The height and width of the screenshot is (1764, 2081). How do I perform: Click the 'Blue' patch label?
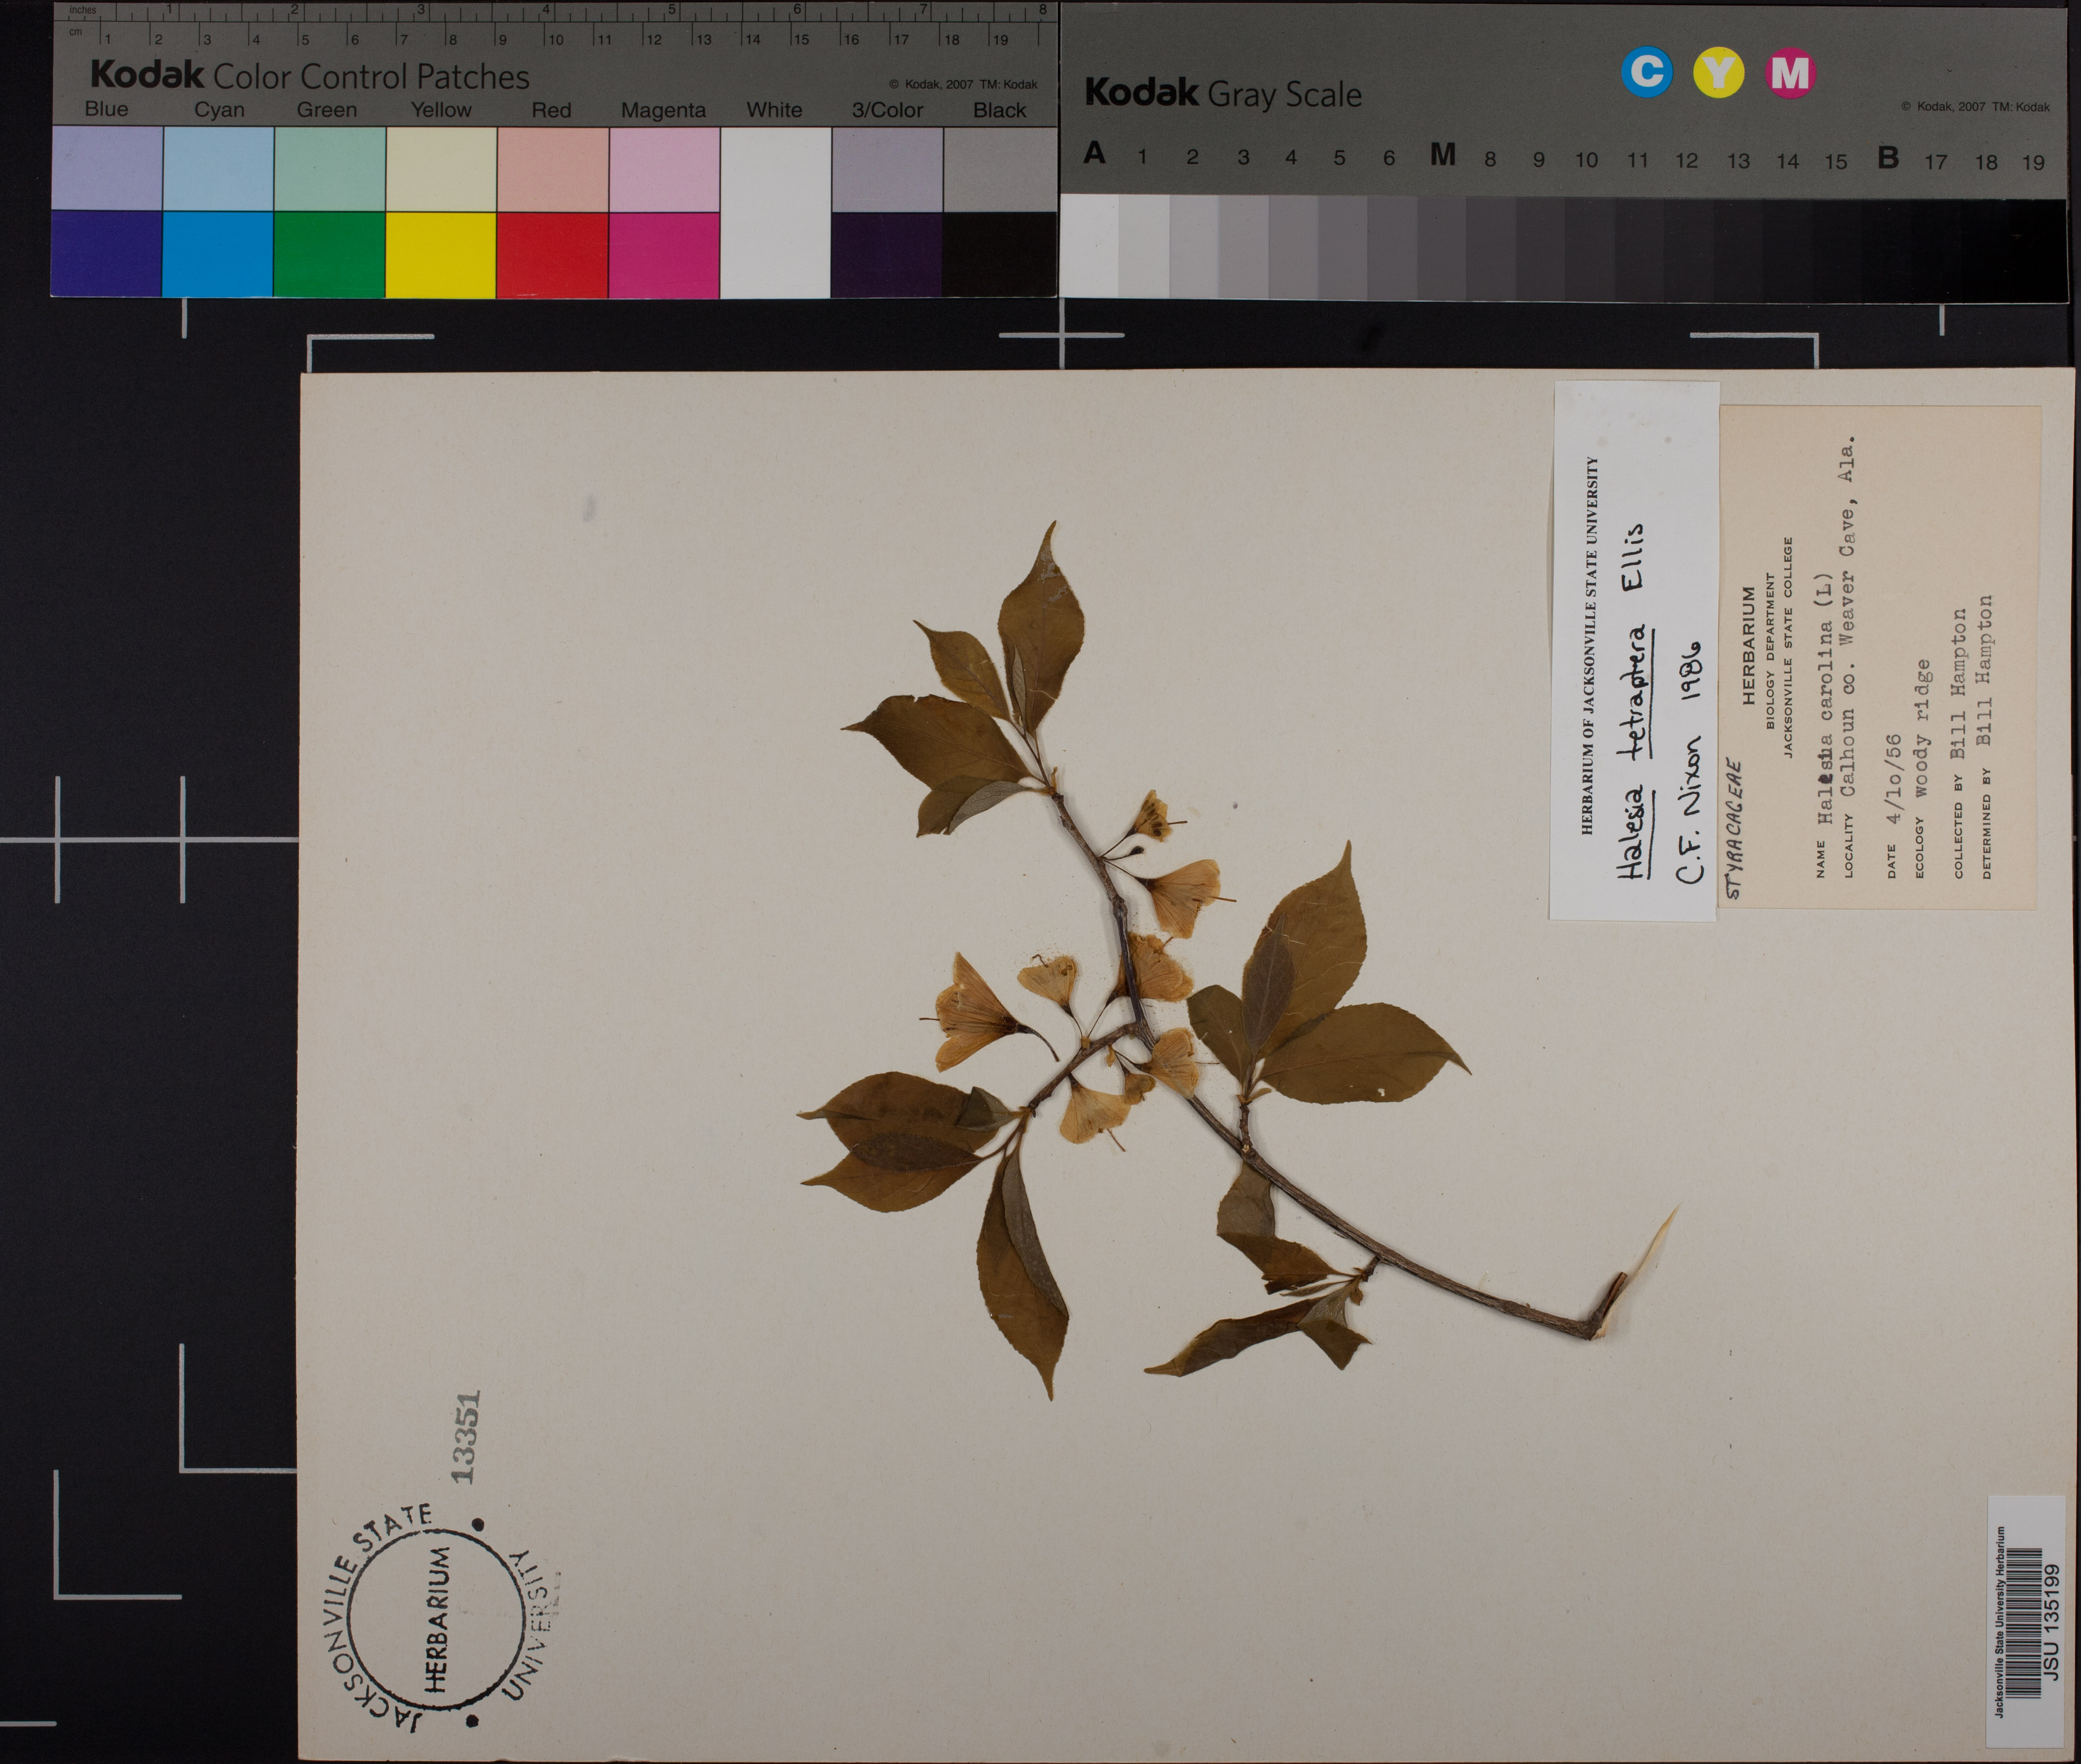pyautogui.click(x=106, y=109)
